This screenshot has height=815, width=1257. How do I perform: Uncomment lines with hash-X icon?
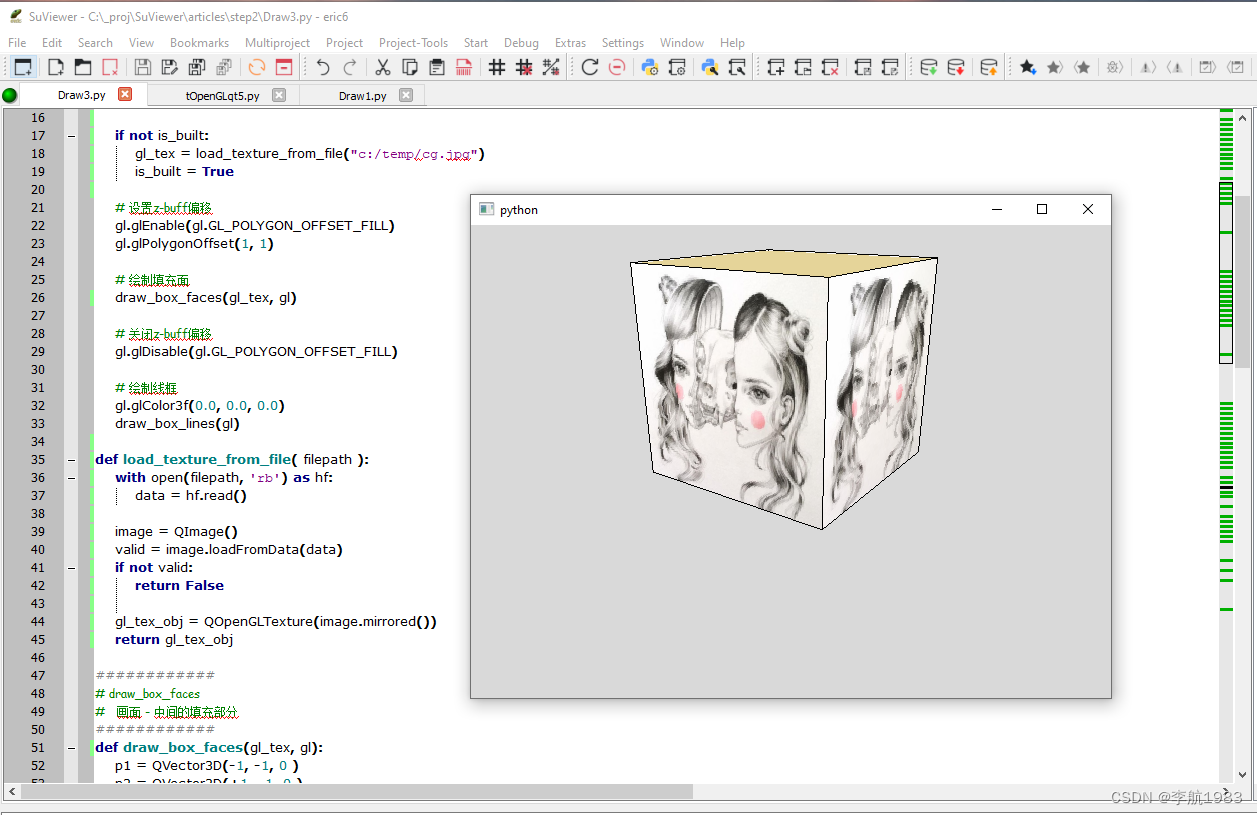(524, 67)
